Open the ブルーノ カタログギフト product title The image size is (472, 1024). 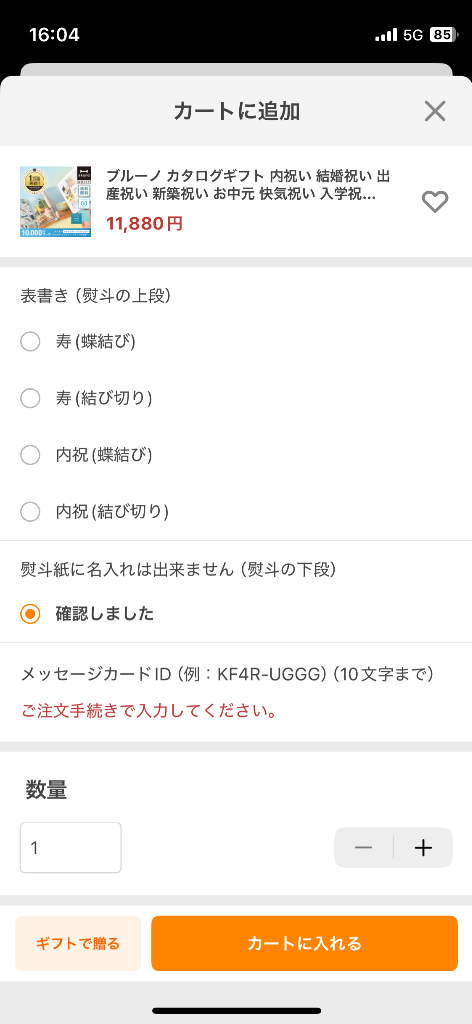pyautogui.click(x=249, y=185)
